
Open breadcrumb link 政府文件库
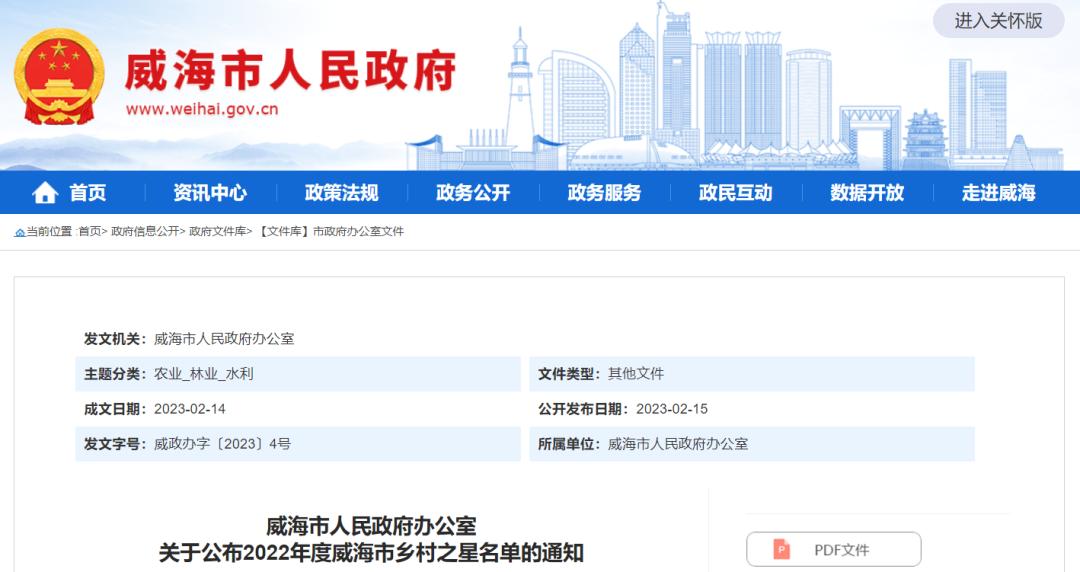[x=218, y=232]
